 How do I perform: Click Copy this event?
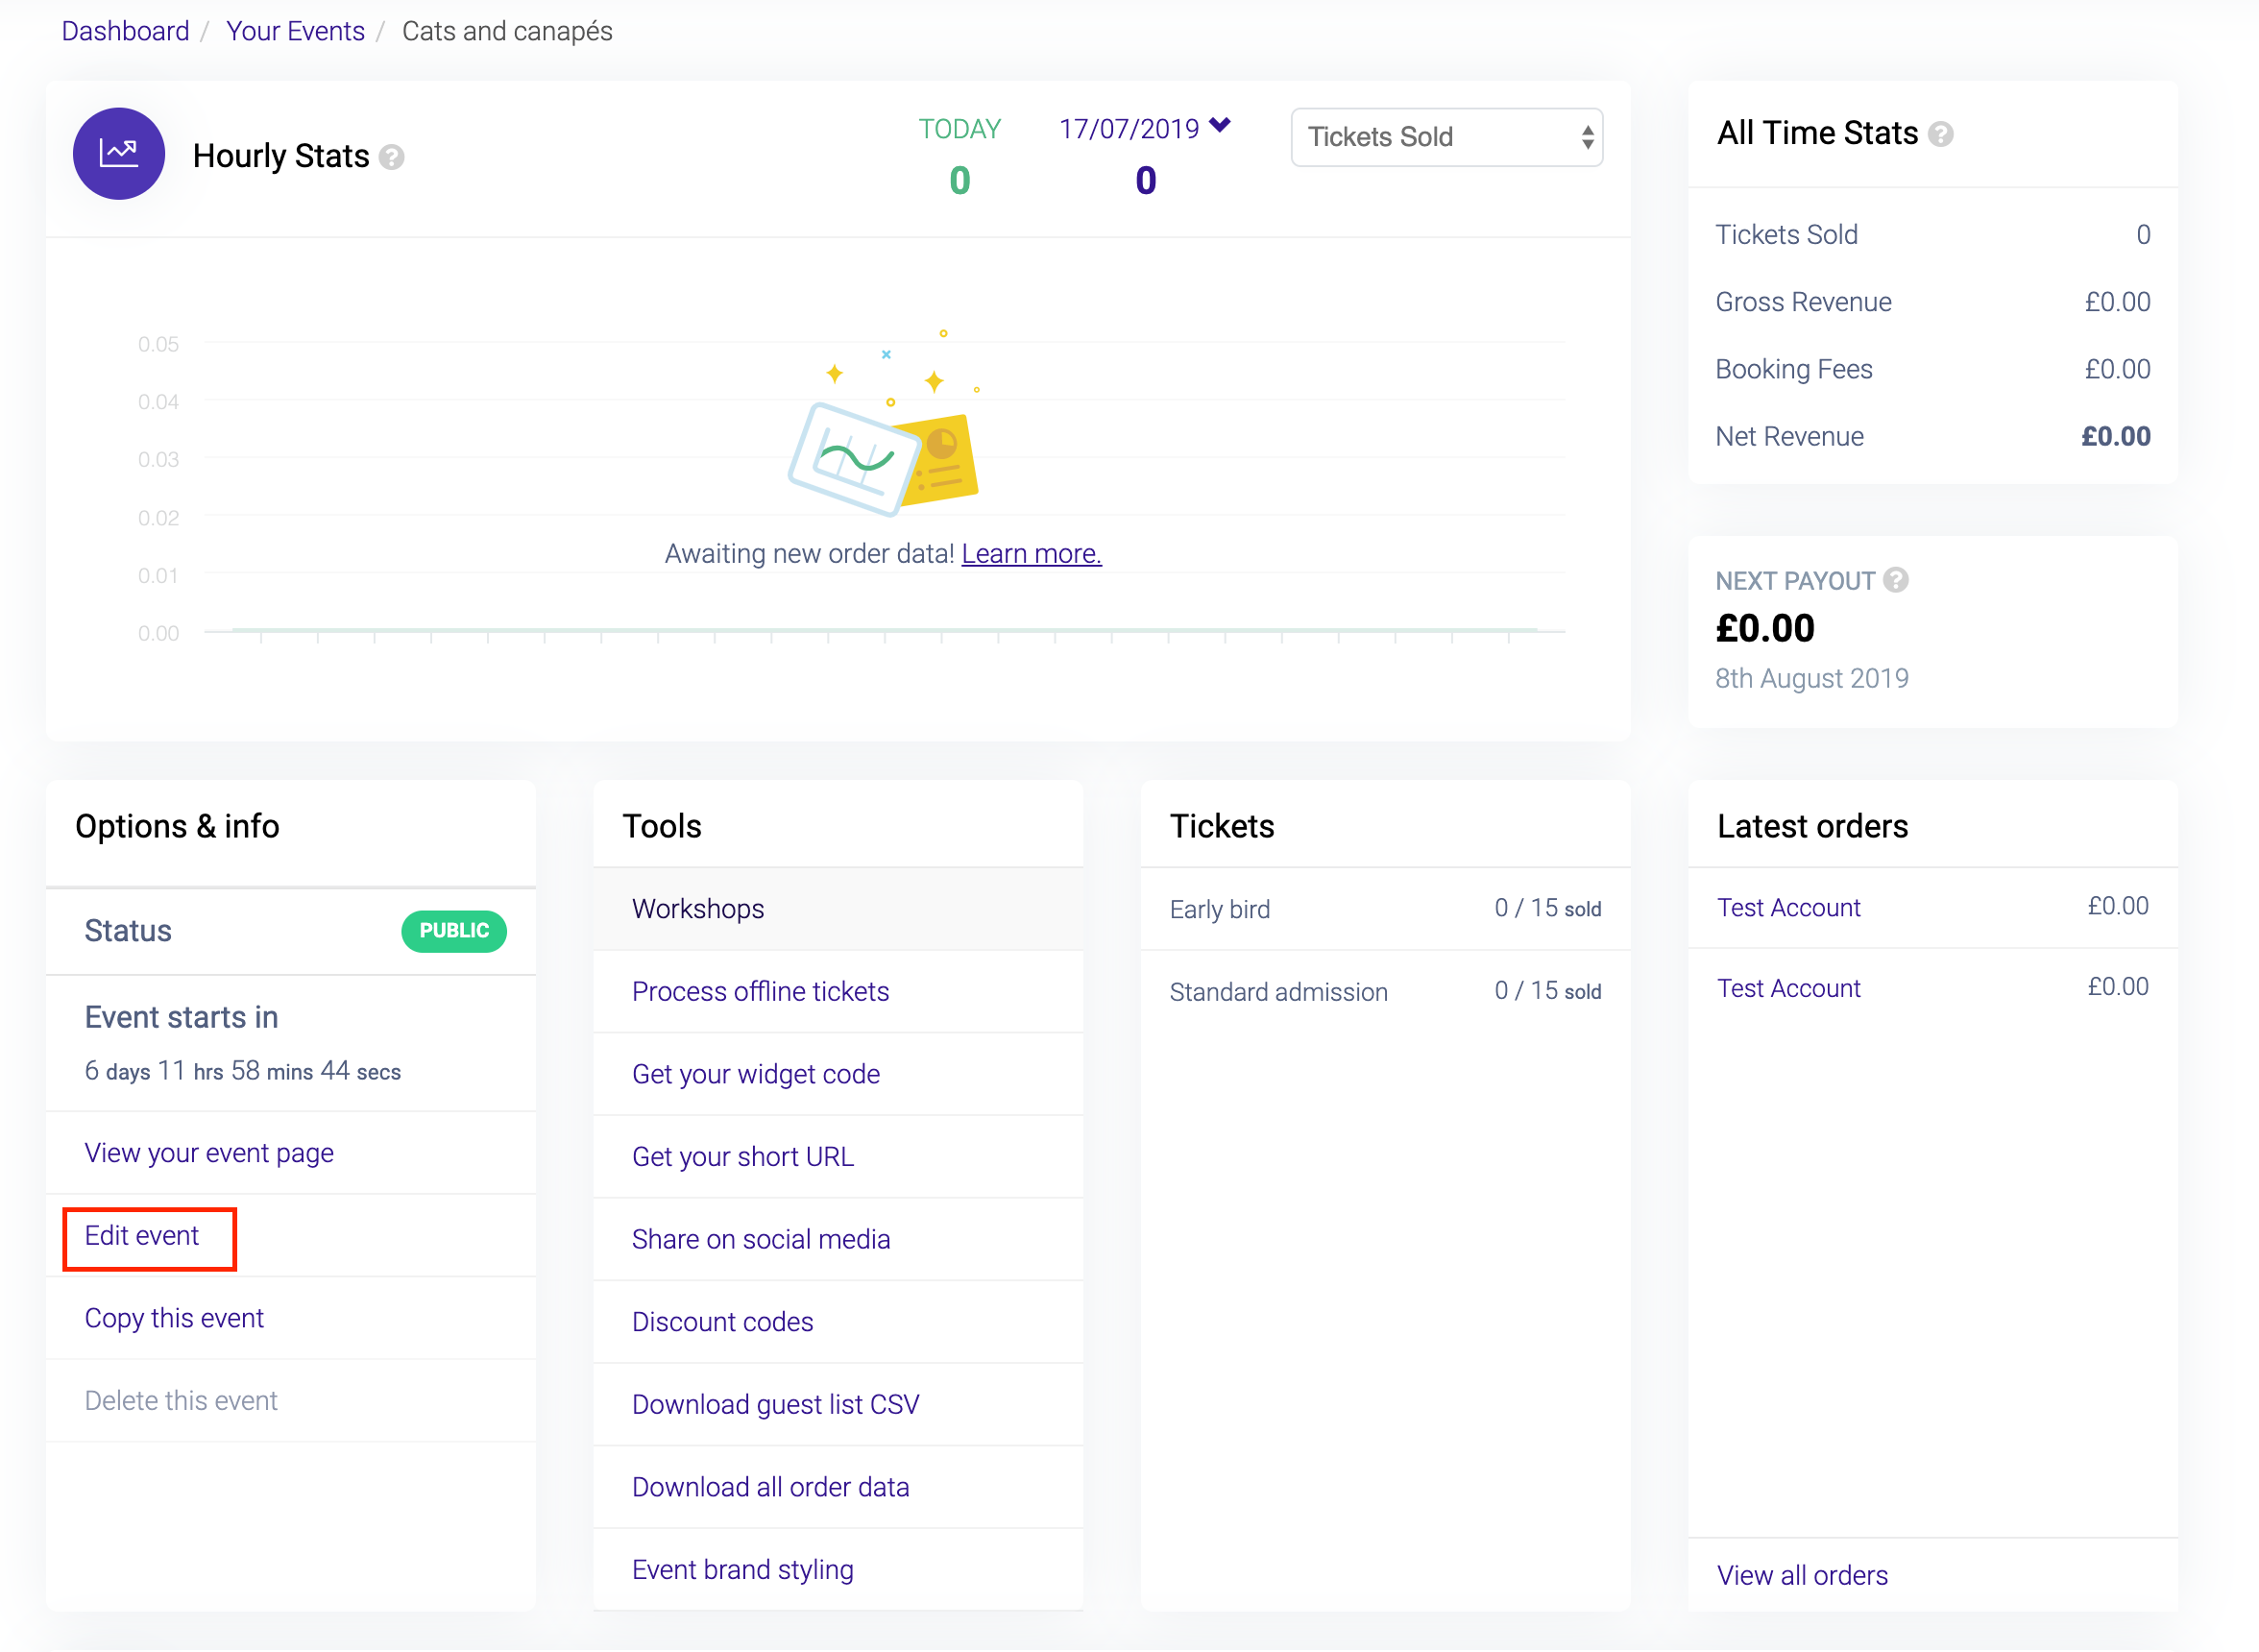point(174,1317)
